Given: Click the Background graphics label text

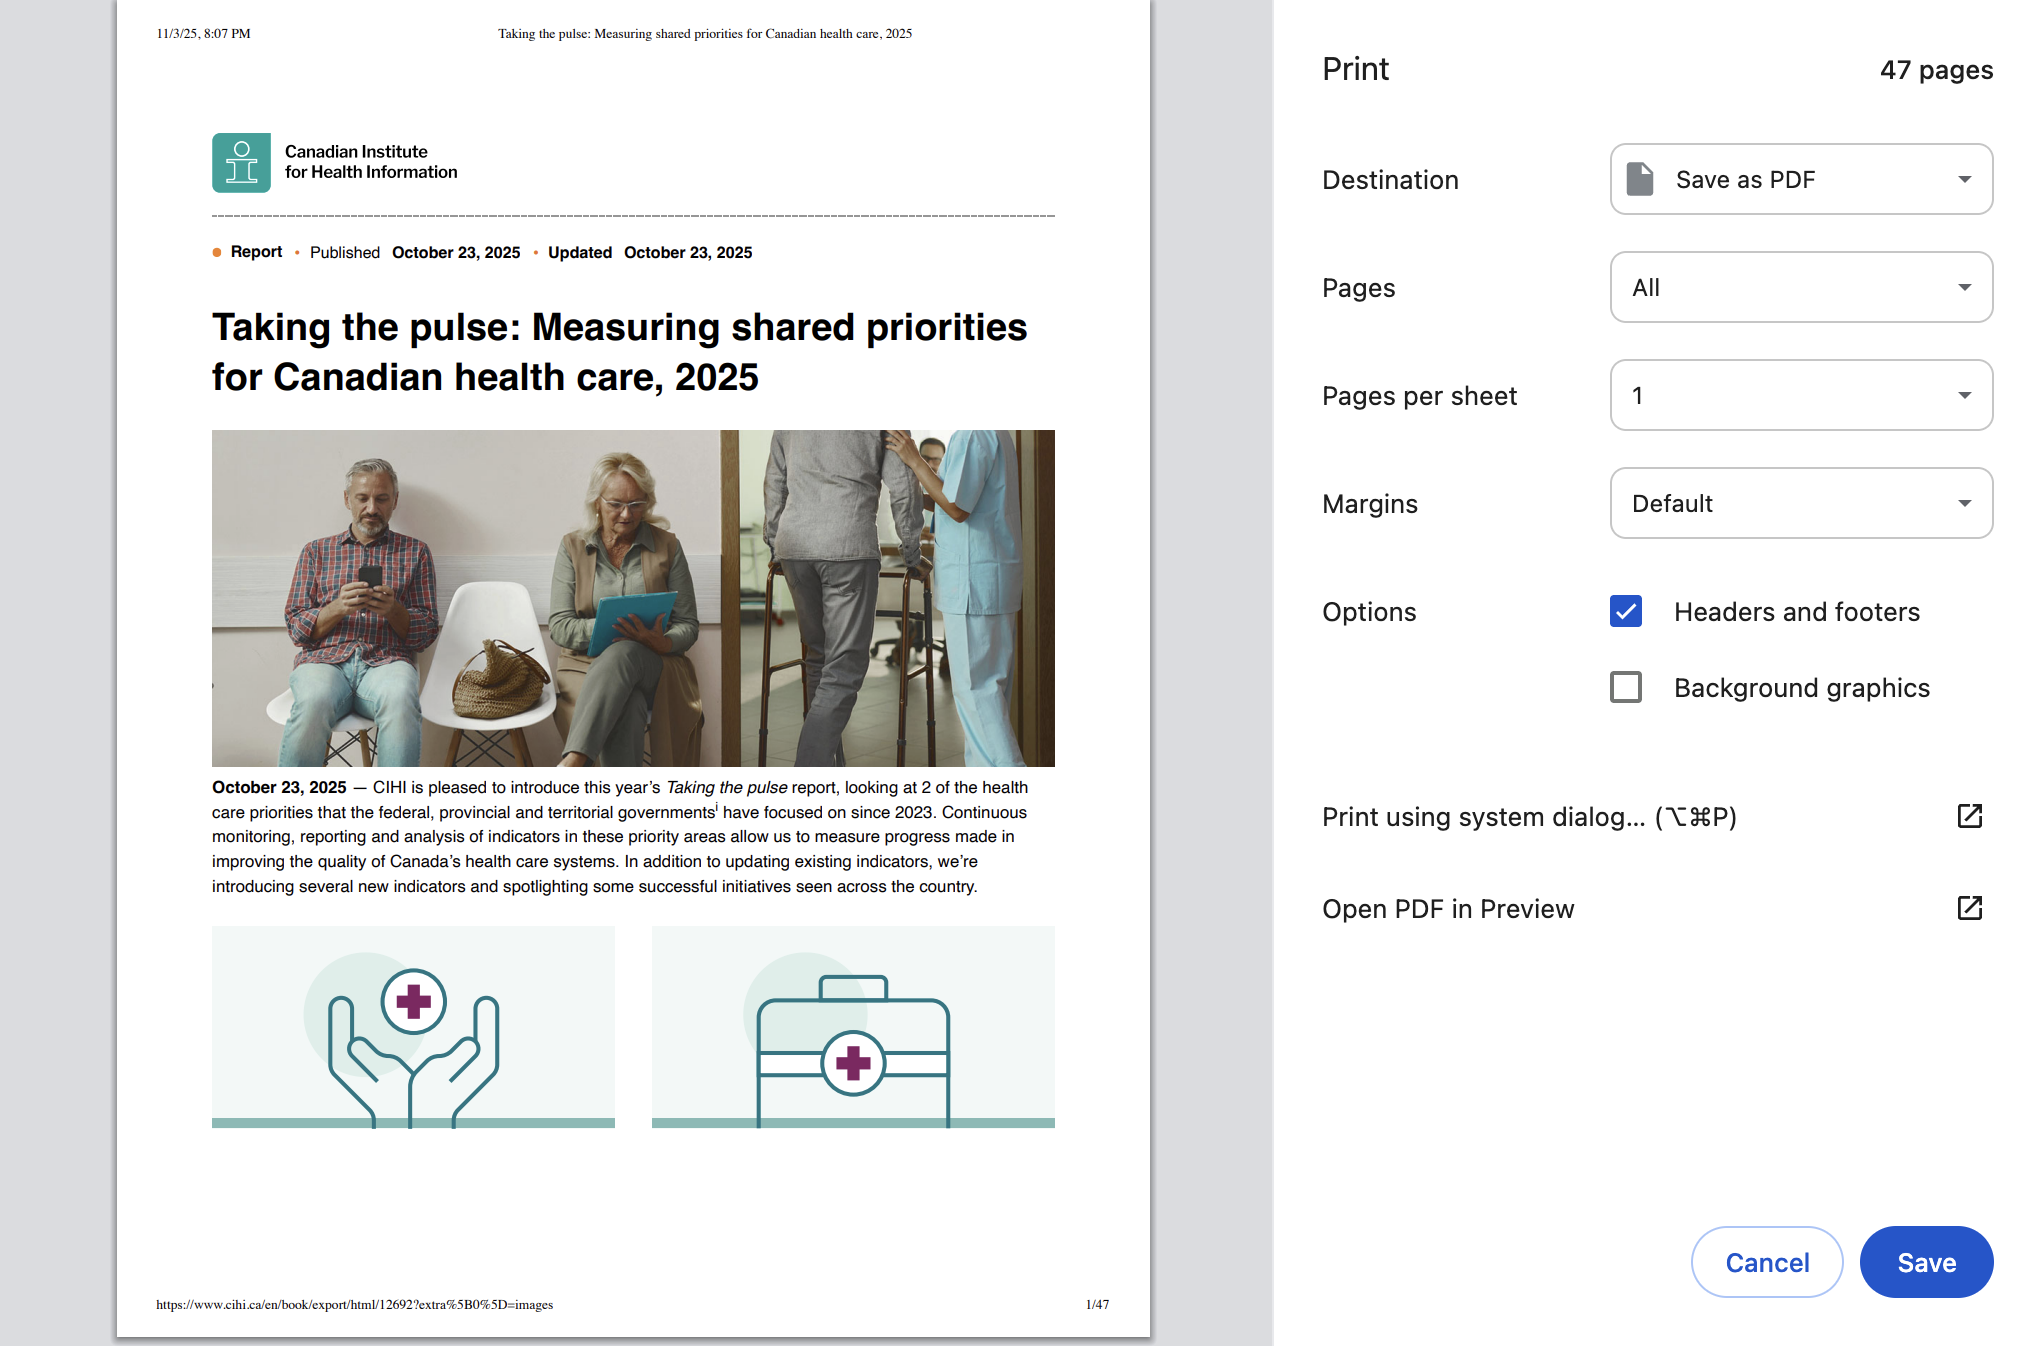Looking at the screenshot, I should coord(1801,688).
